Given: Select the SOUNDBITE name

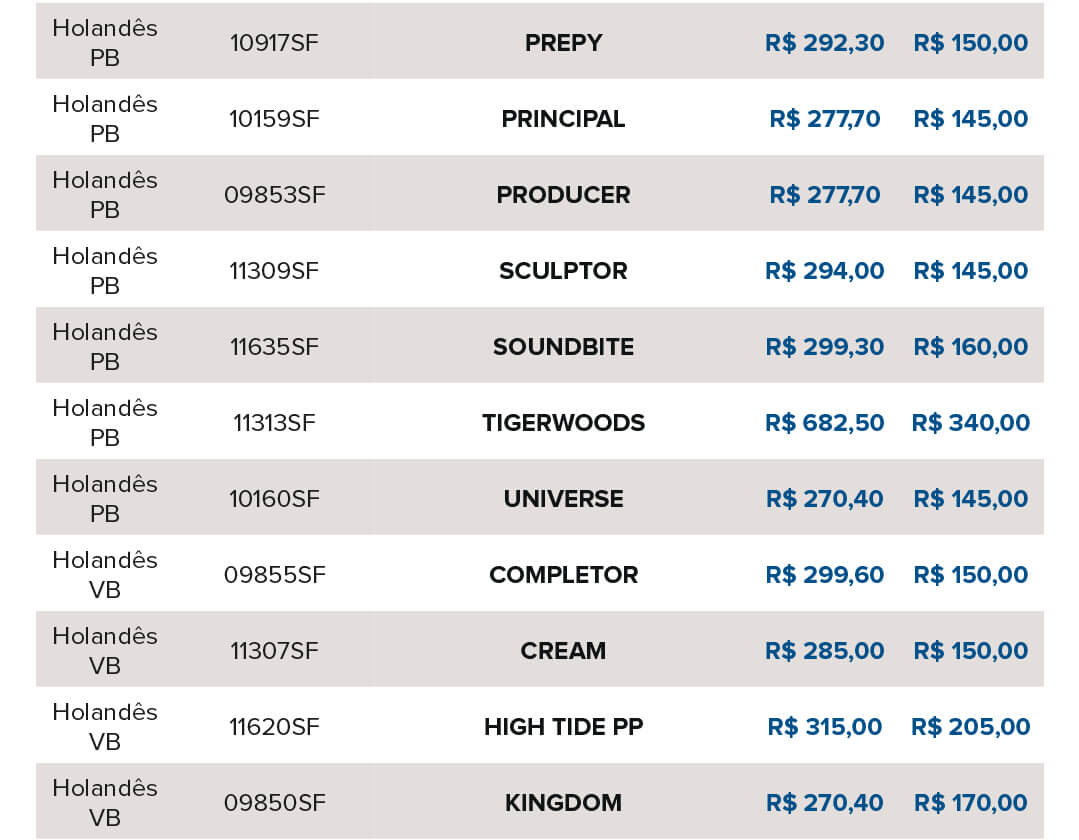Looking at the screenshot, I should point(563,347).
